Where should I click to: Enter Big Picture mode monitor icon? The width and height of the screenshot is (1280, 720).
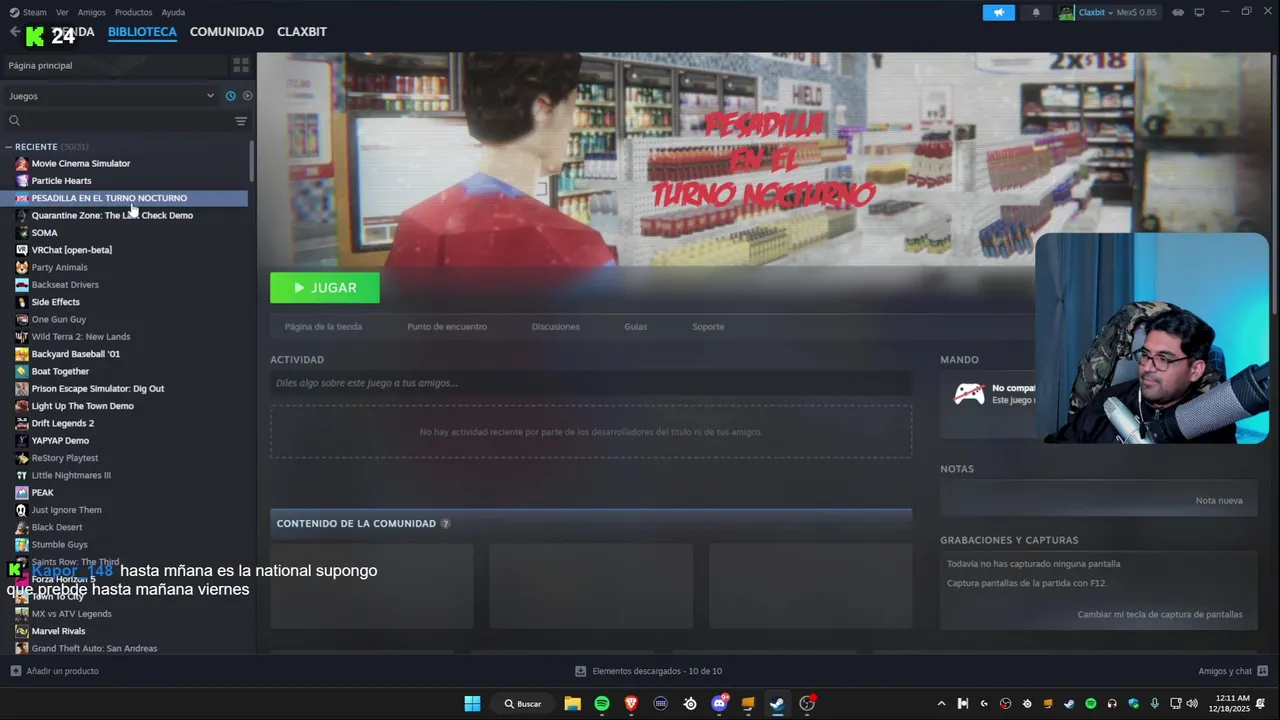pos(1199,12)
